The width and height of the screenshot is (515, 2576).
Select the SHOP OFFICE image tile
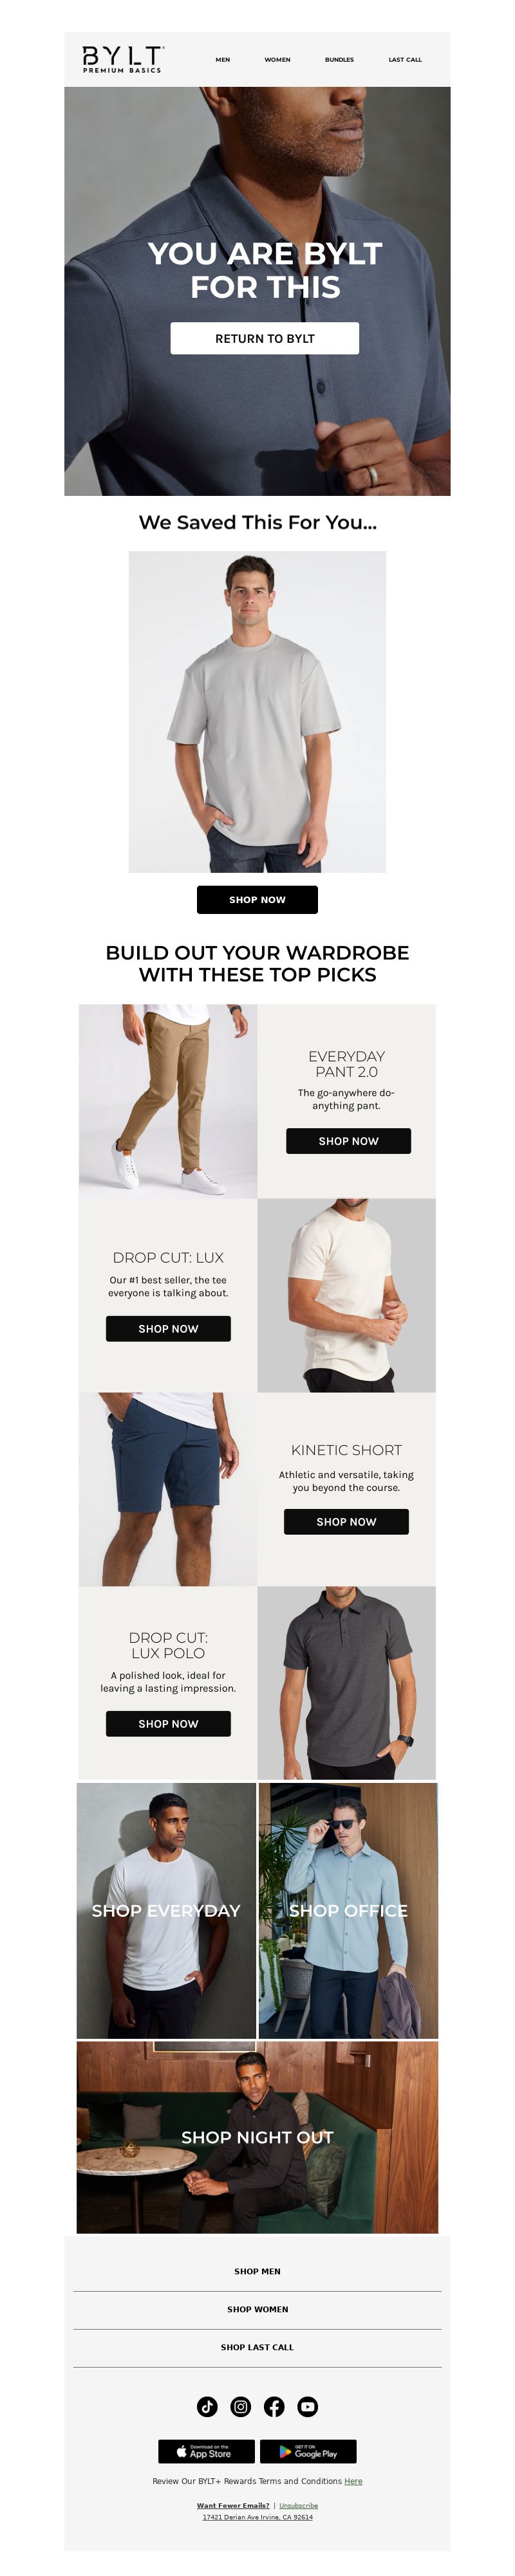point(348,1910)
